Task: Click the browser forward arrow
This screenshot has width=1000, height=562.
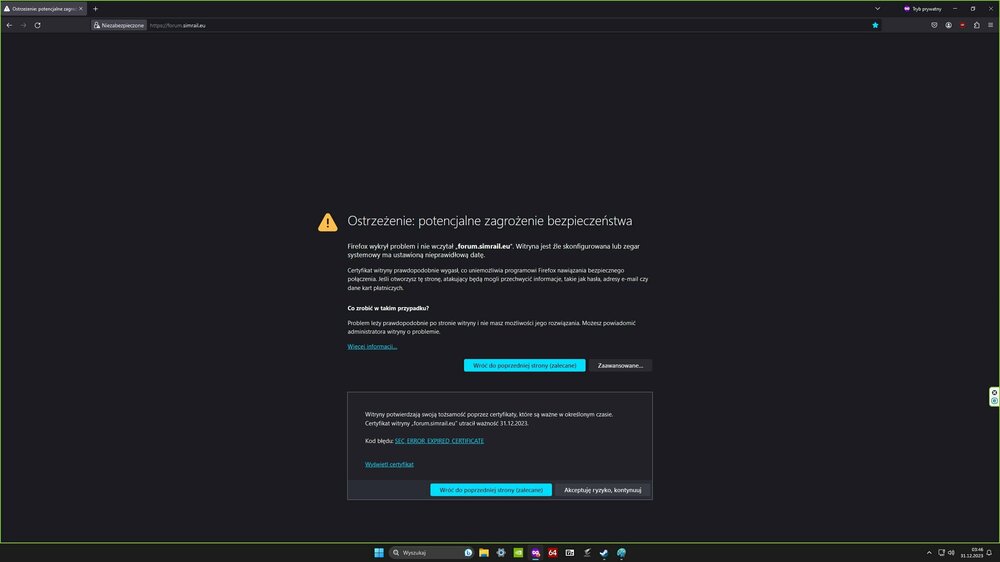Action: (24, 26)
